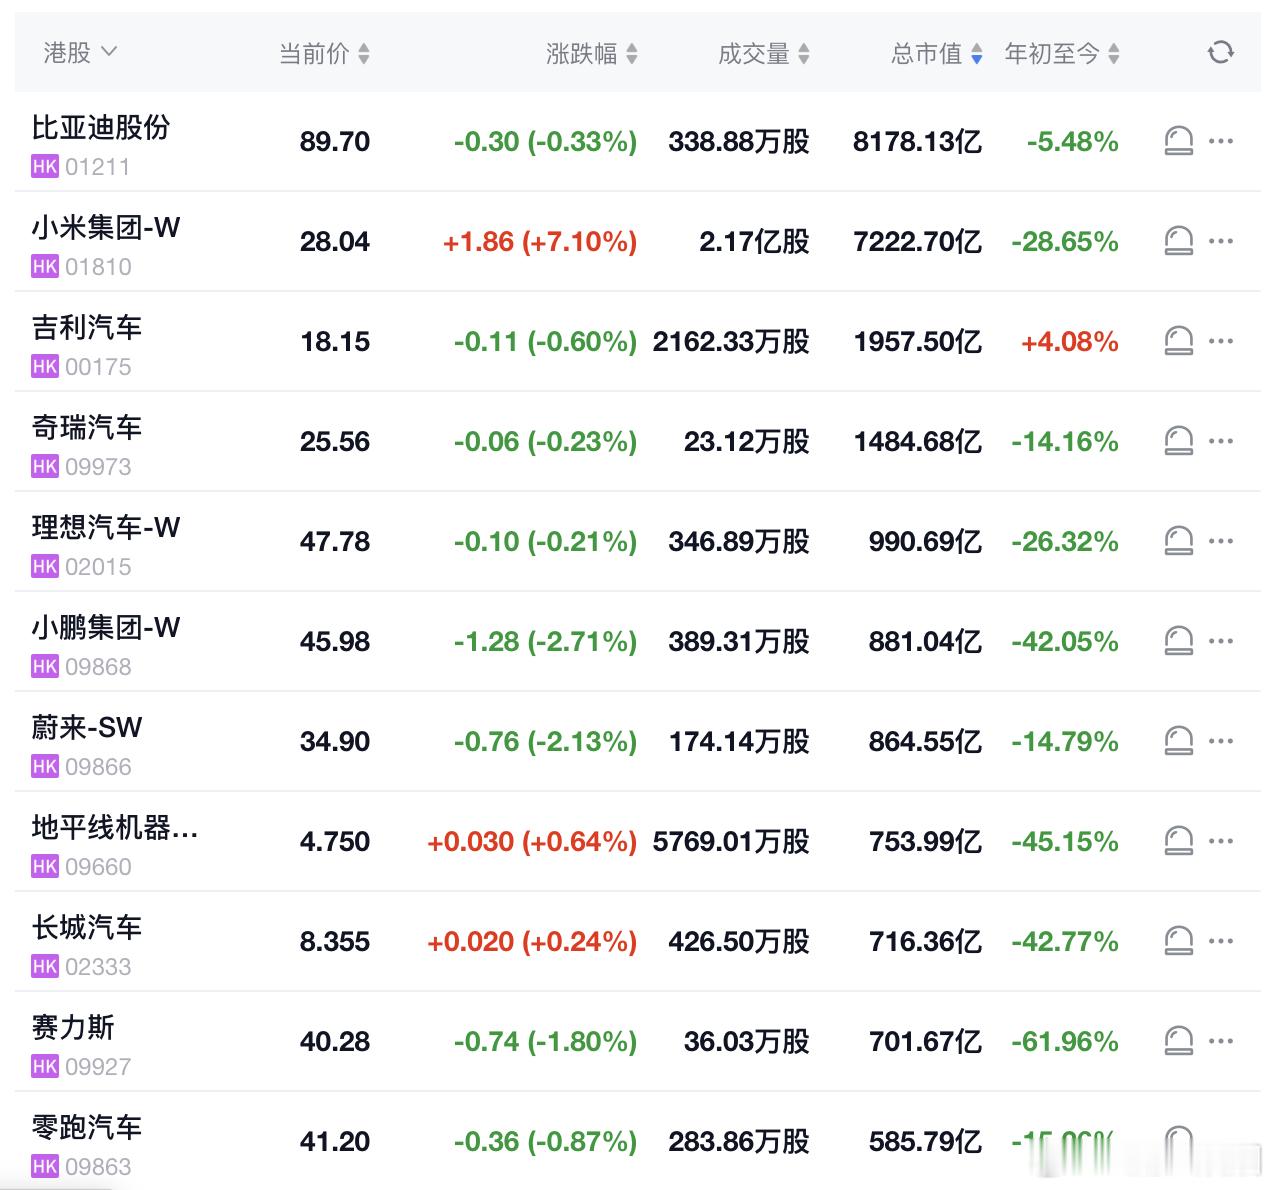Set alert bell for 长城汽车
Screen dimensions: 1274x1190
click(1179, 941)
